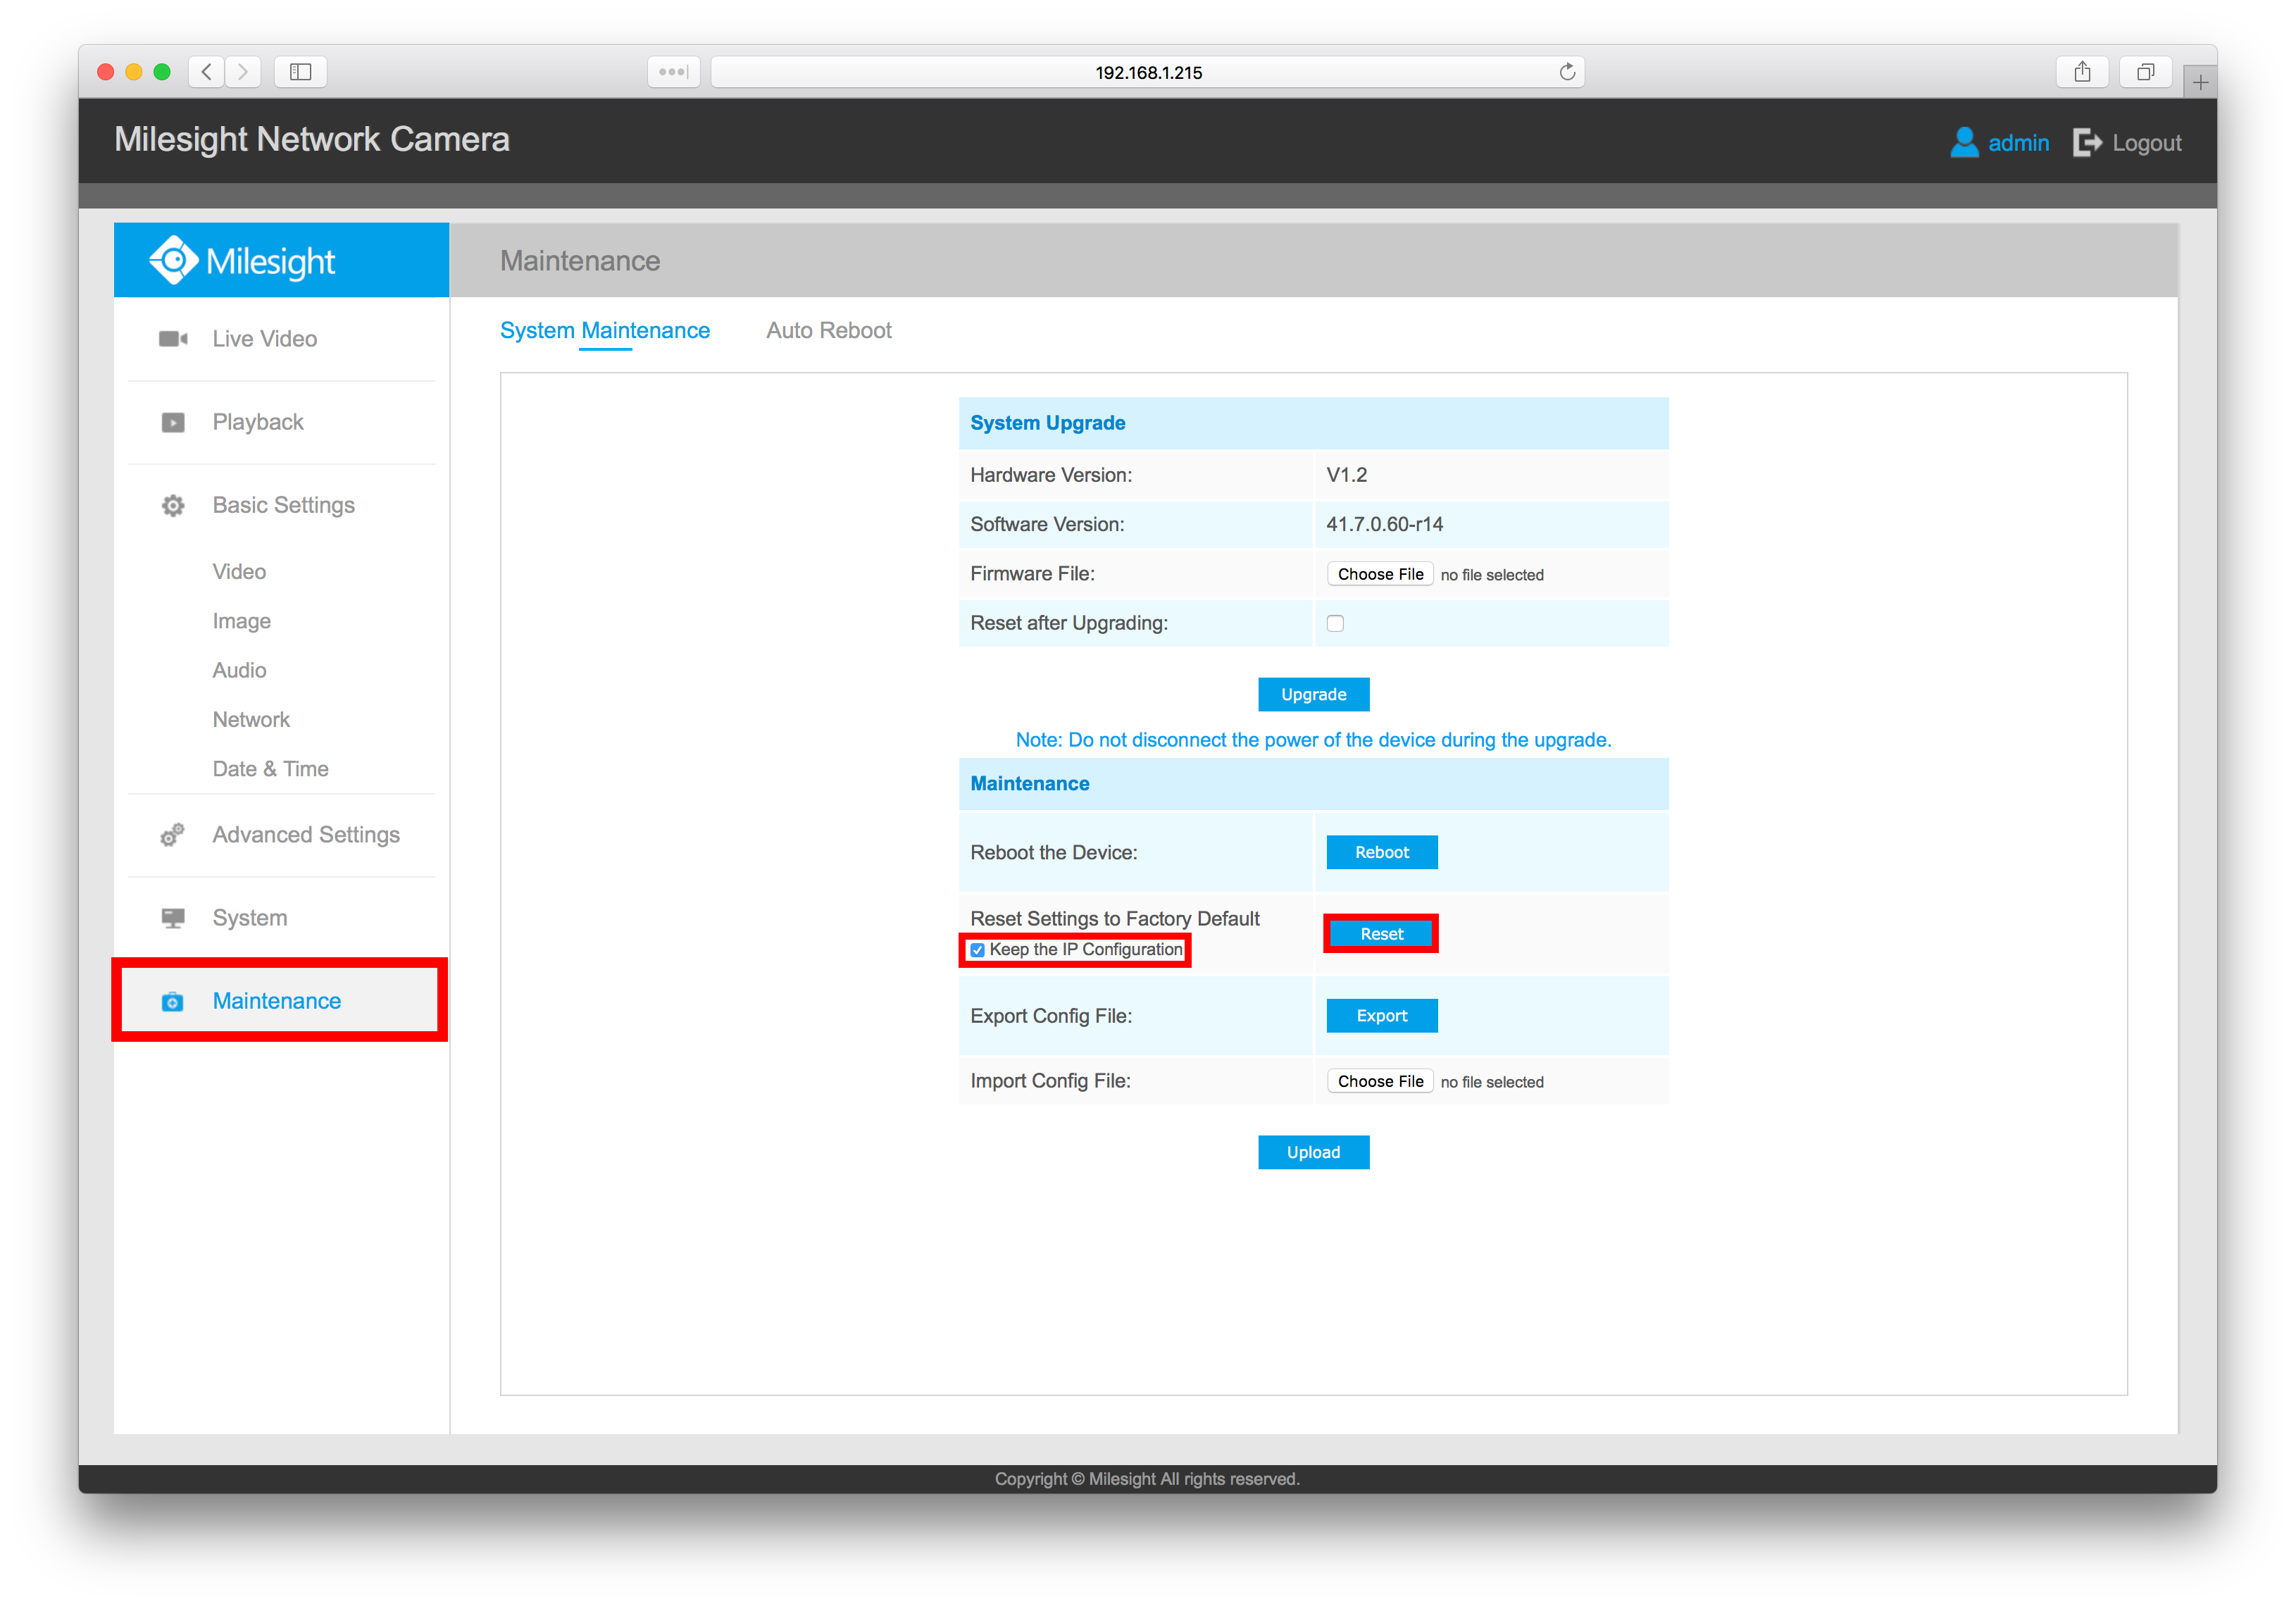The image size is (2296, 1606).
Task: Open Live Video page
Action: [x=265, y=339]
